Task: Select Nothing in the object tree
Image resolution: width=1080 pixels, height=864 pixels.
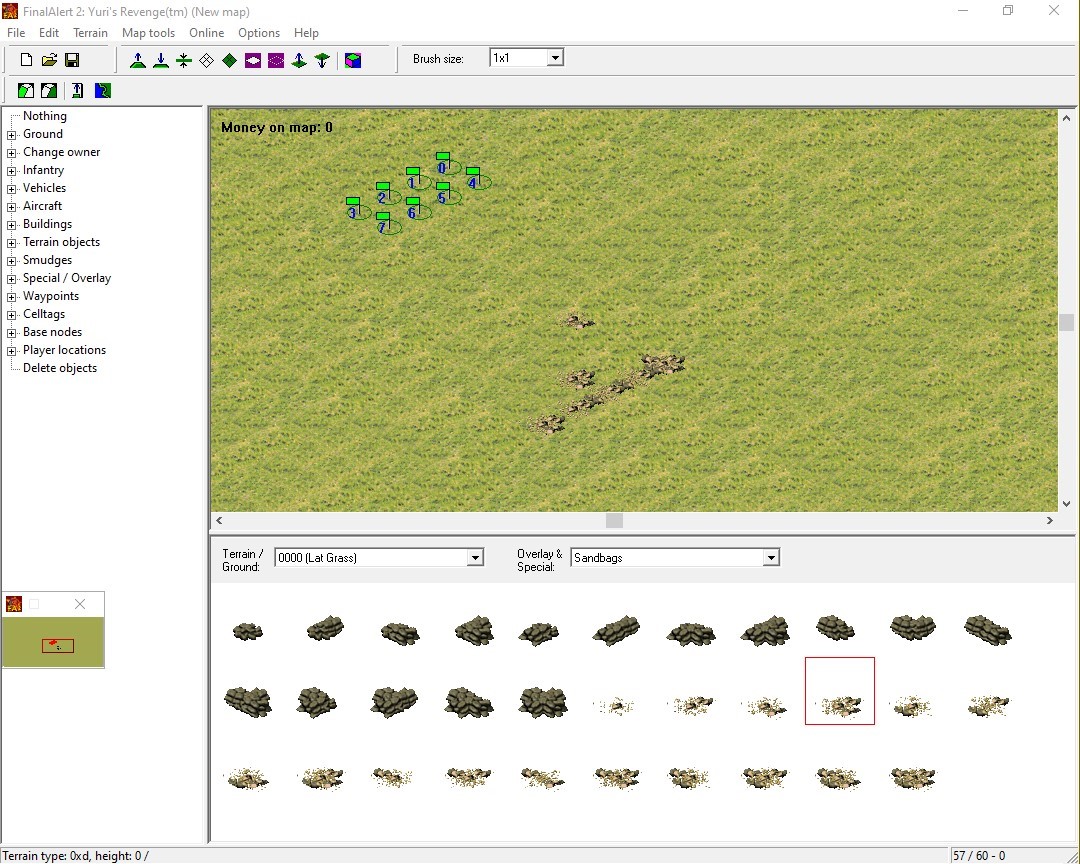Action: click(x=45, y=116)
